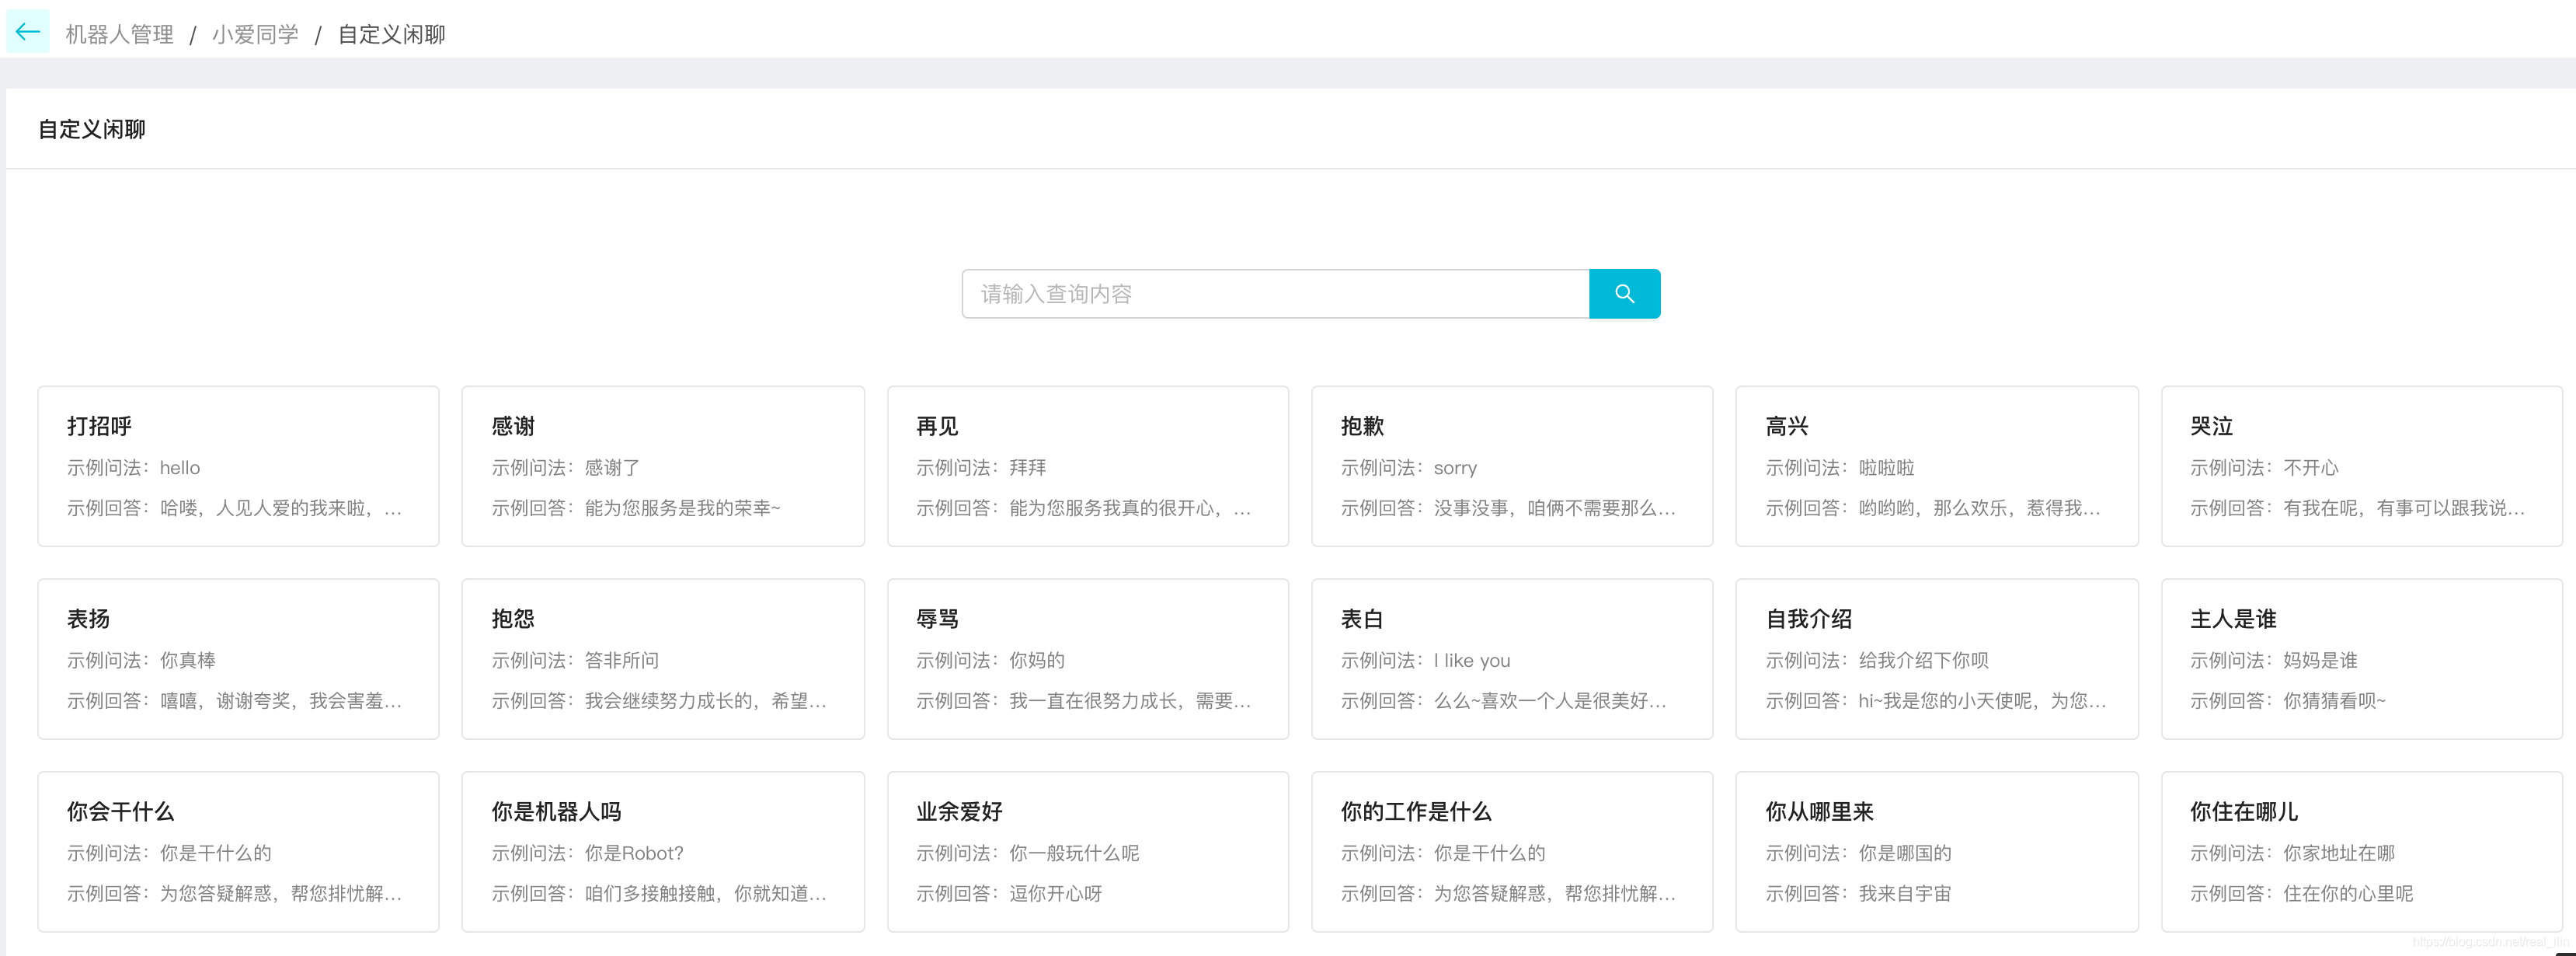This screenshot has height=956, width=2576.
Task: Open the 表白 card
Action: [x=1512, y=659]
